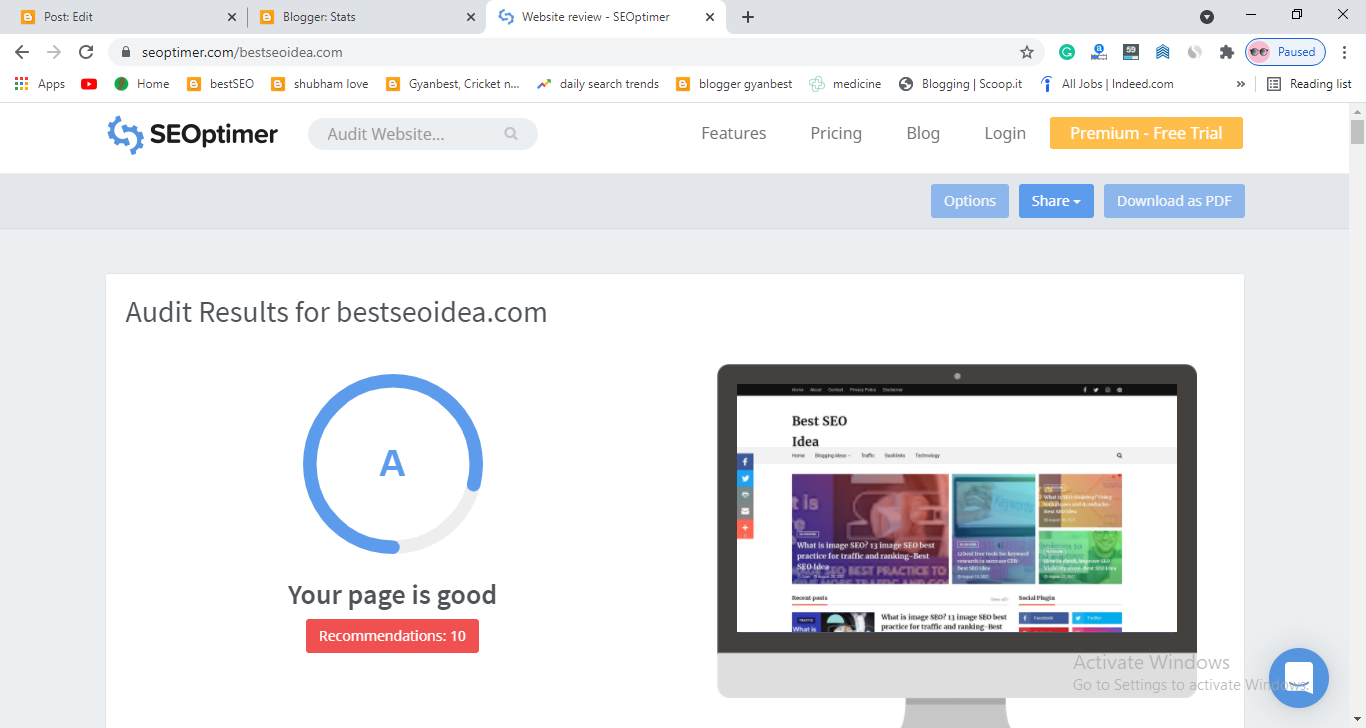This screenshot has width=1366, height=728.
Task: Open the YouTube bookmark icon
Action: pyautogui.click(x=89, y=84)
